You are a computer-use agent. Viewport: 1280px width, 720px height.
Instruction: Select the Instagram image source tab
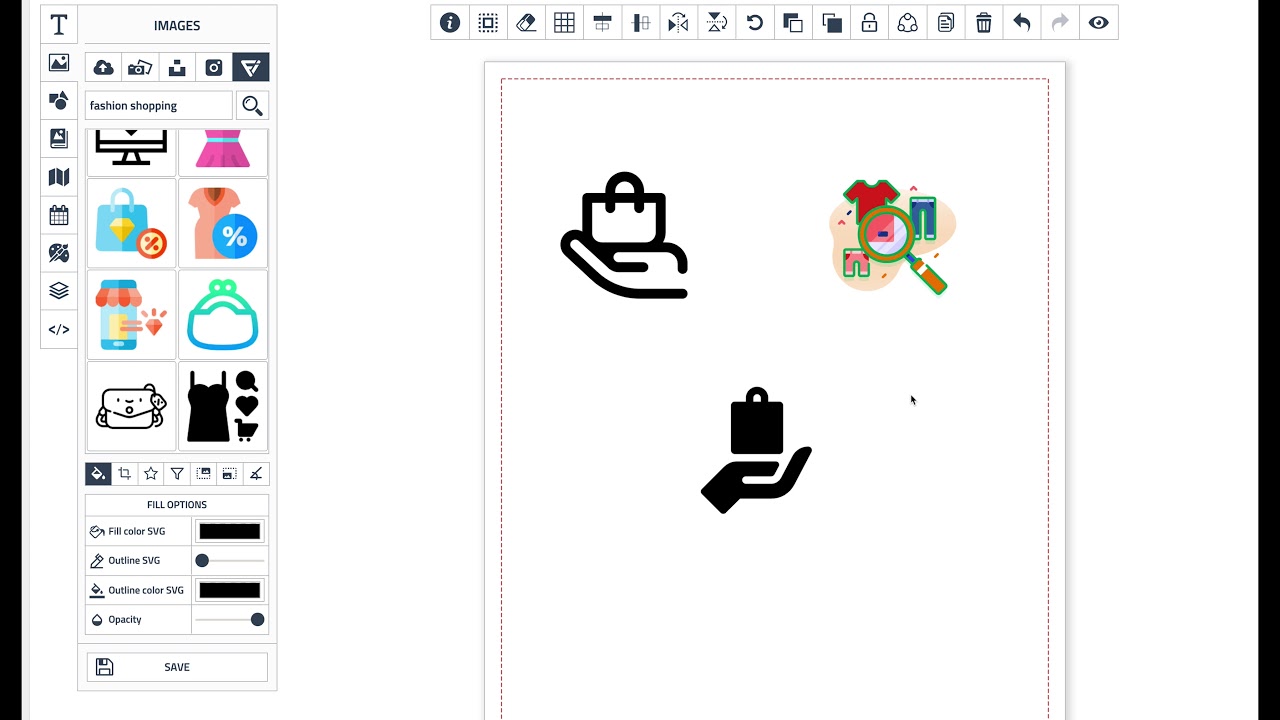pyautogui.click(x=214, y=67)
